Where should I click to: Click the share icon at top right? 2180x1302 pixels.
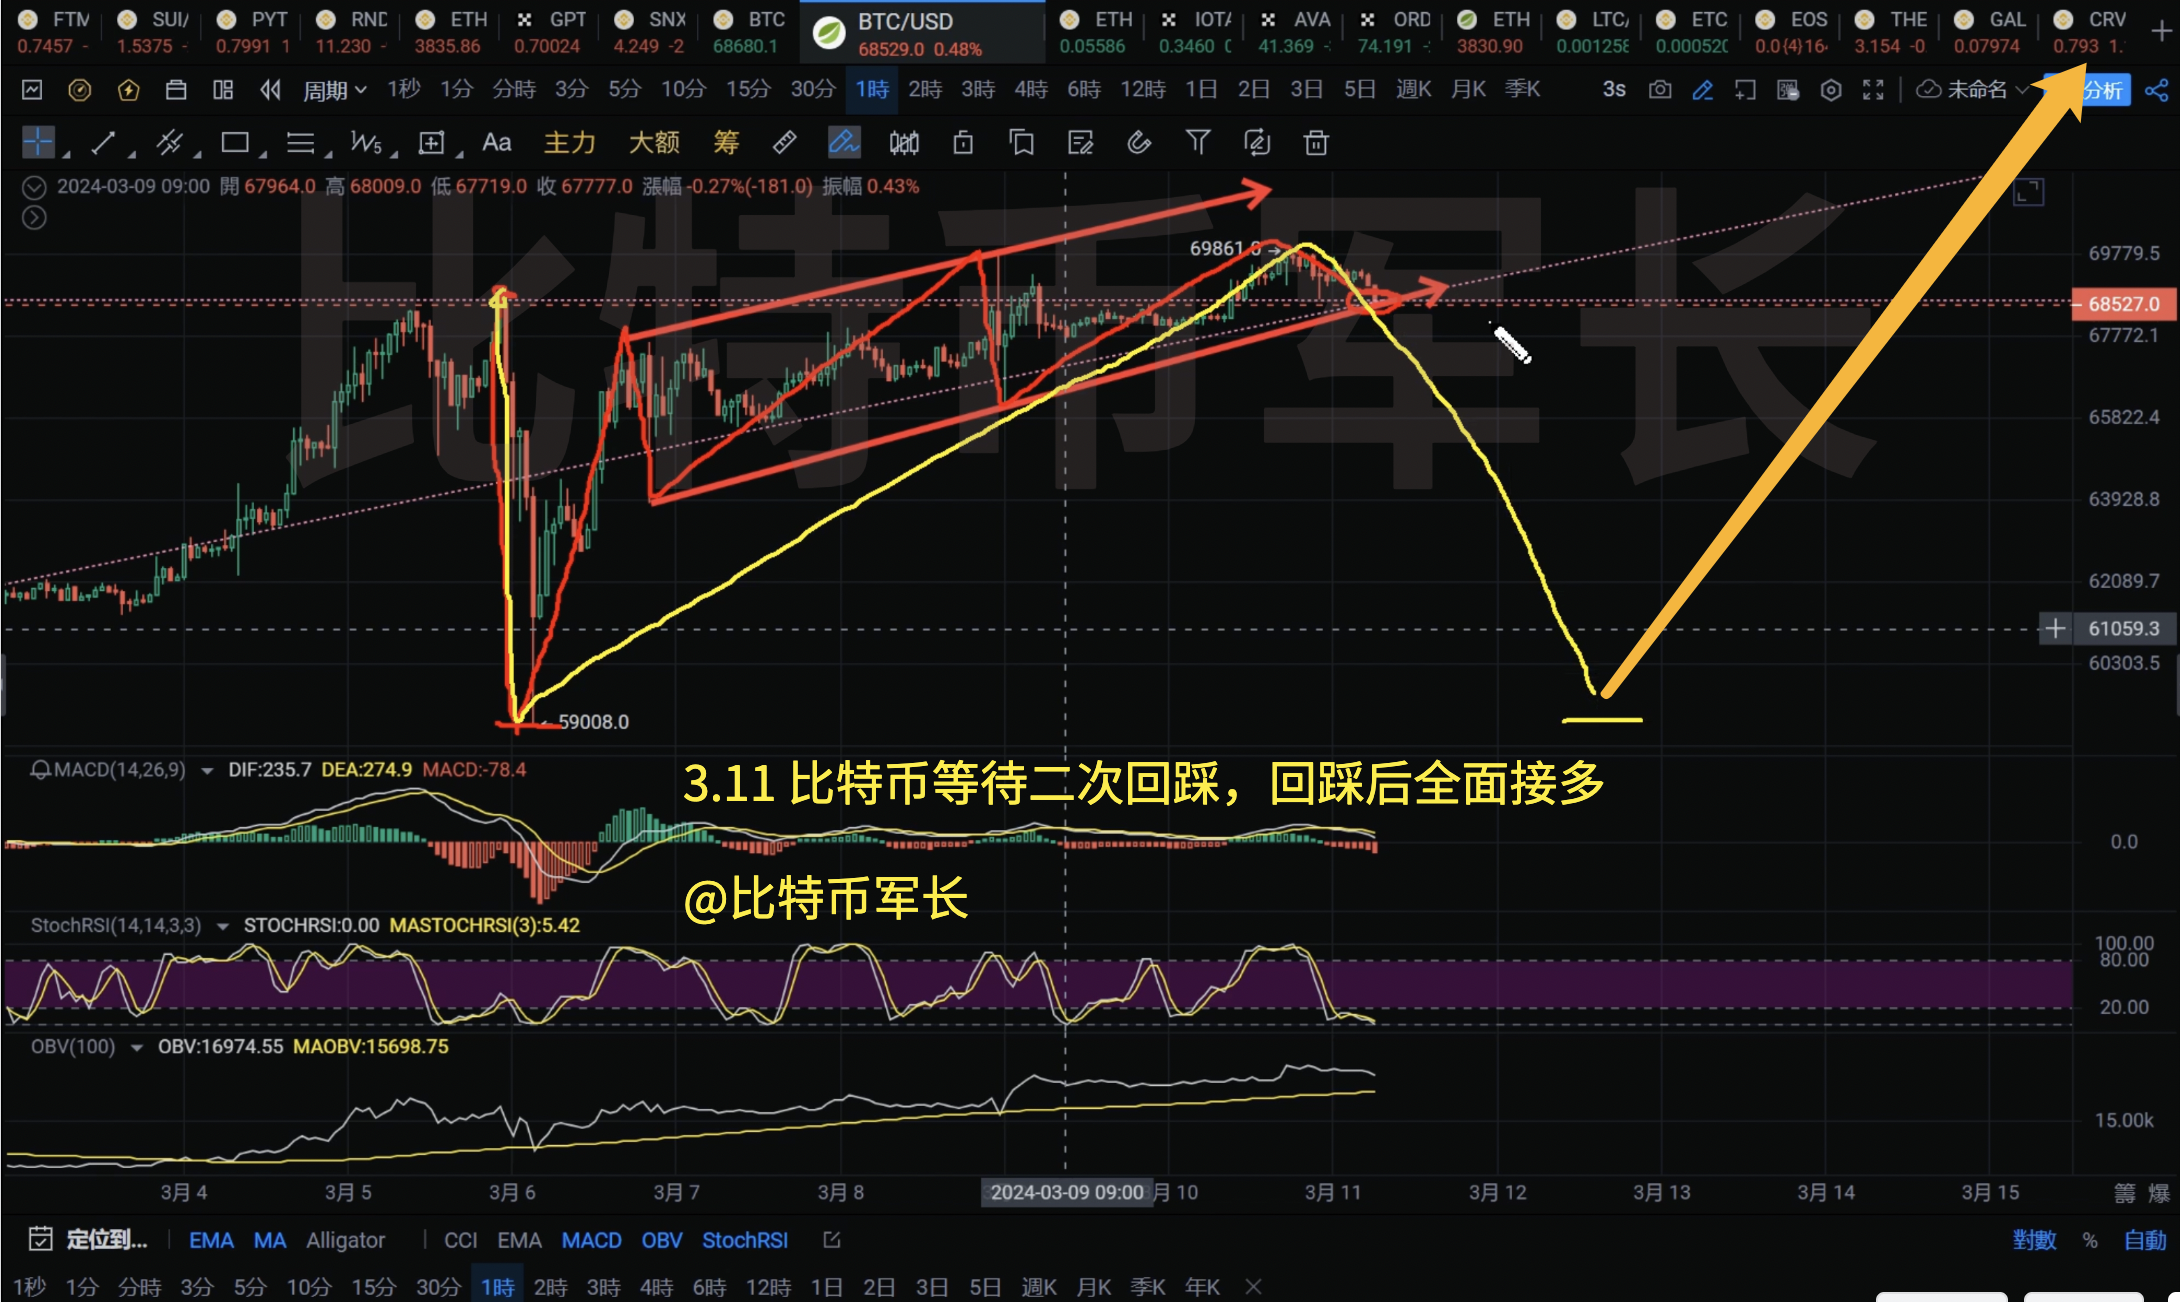click(2157, 91)
